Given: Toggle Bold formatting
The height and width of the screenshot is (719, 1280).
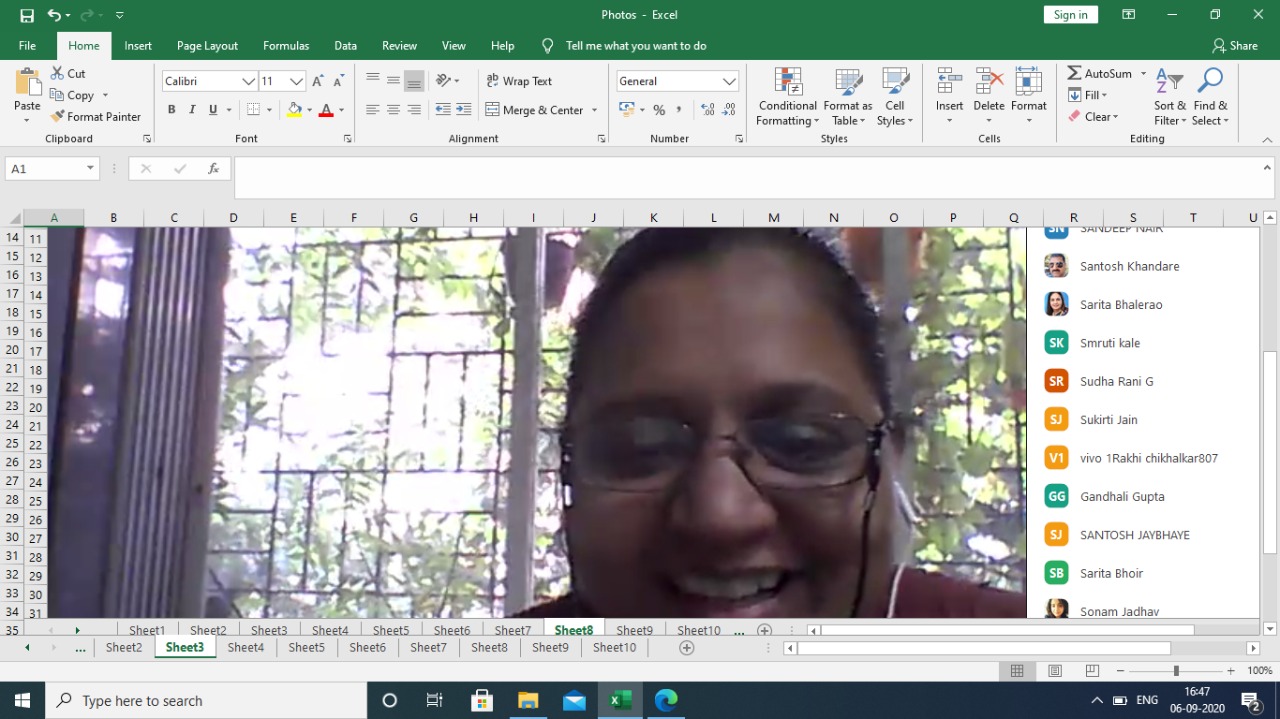Looking at the screenshot, I should [x=172, y=110].
